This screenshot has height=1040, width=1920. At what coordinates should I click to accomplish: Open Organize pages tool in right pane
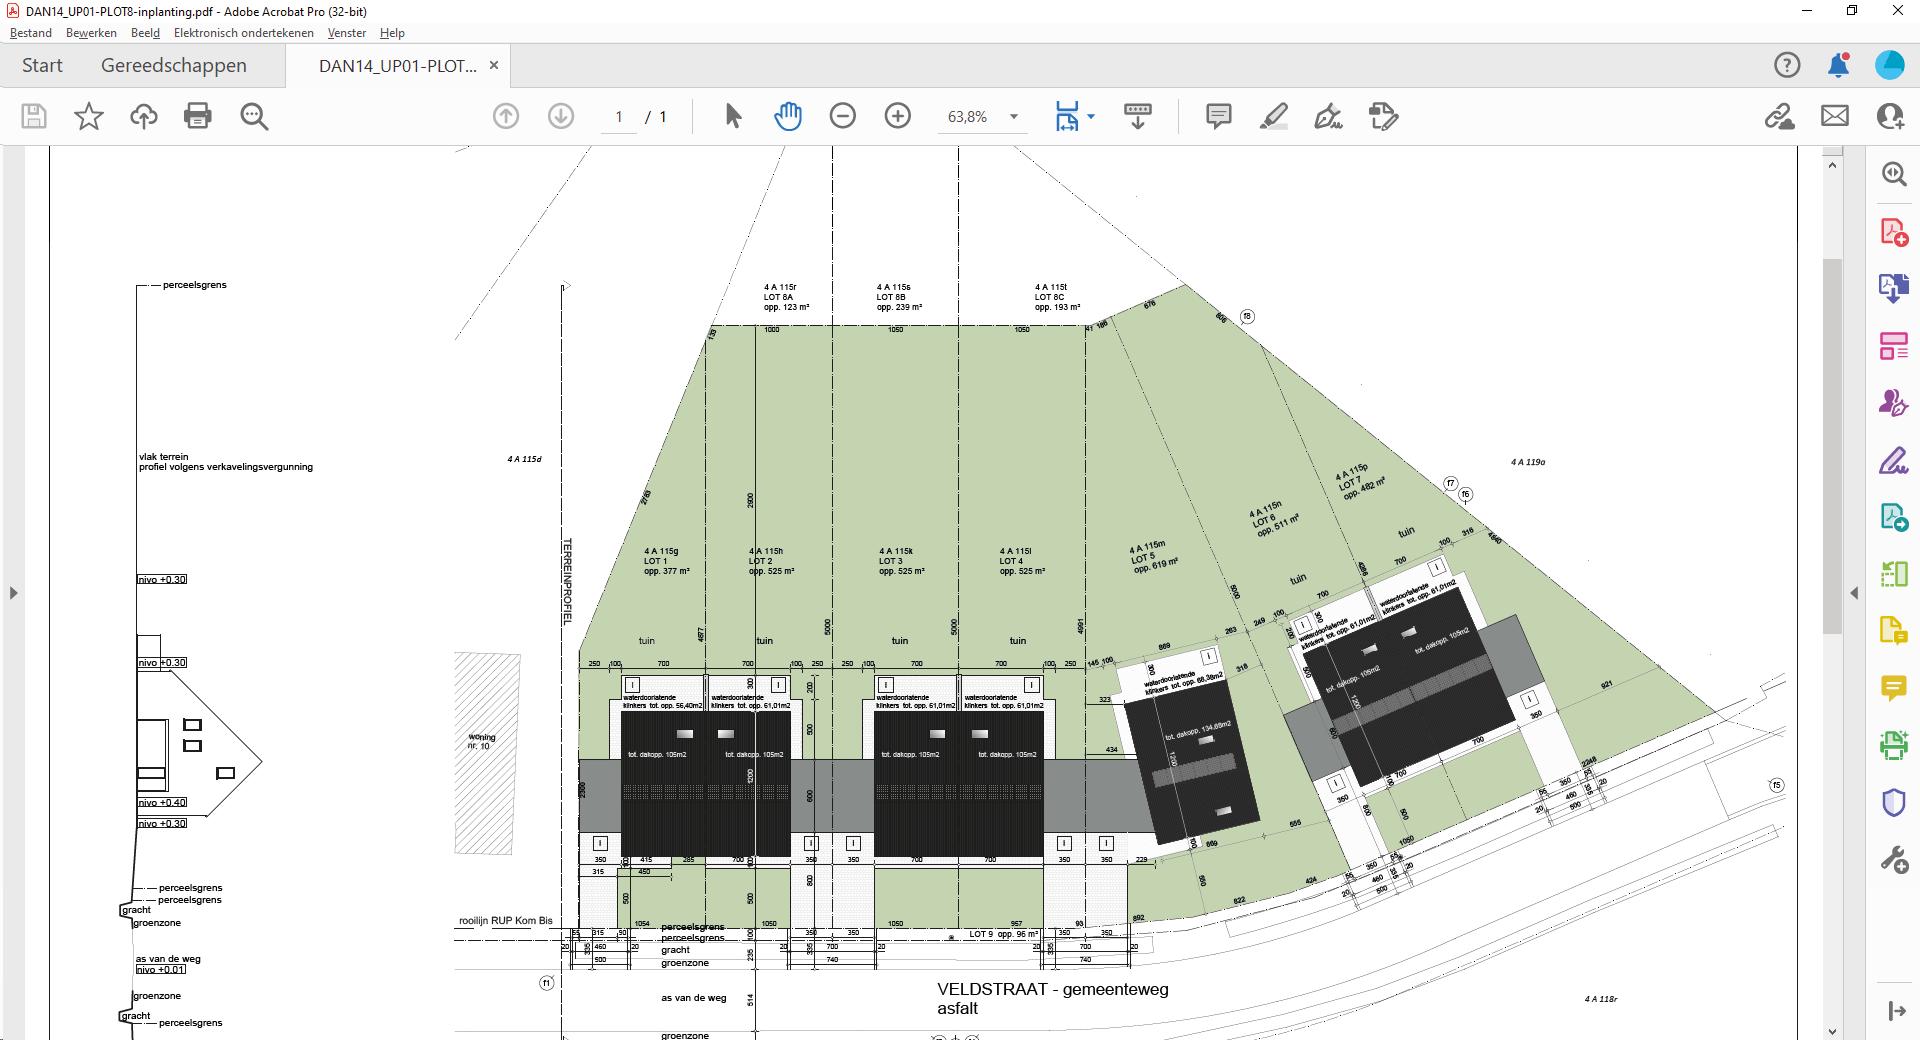[1893, 346]
